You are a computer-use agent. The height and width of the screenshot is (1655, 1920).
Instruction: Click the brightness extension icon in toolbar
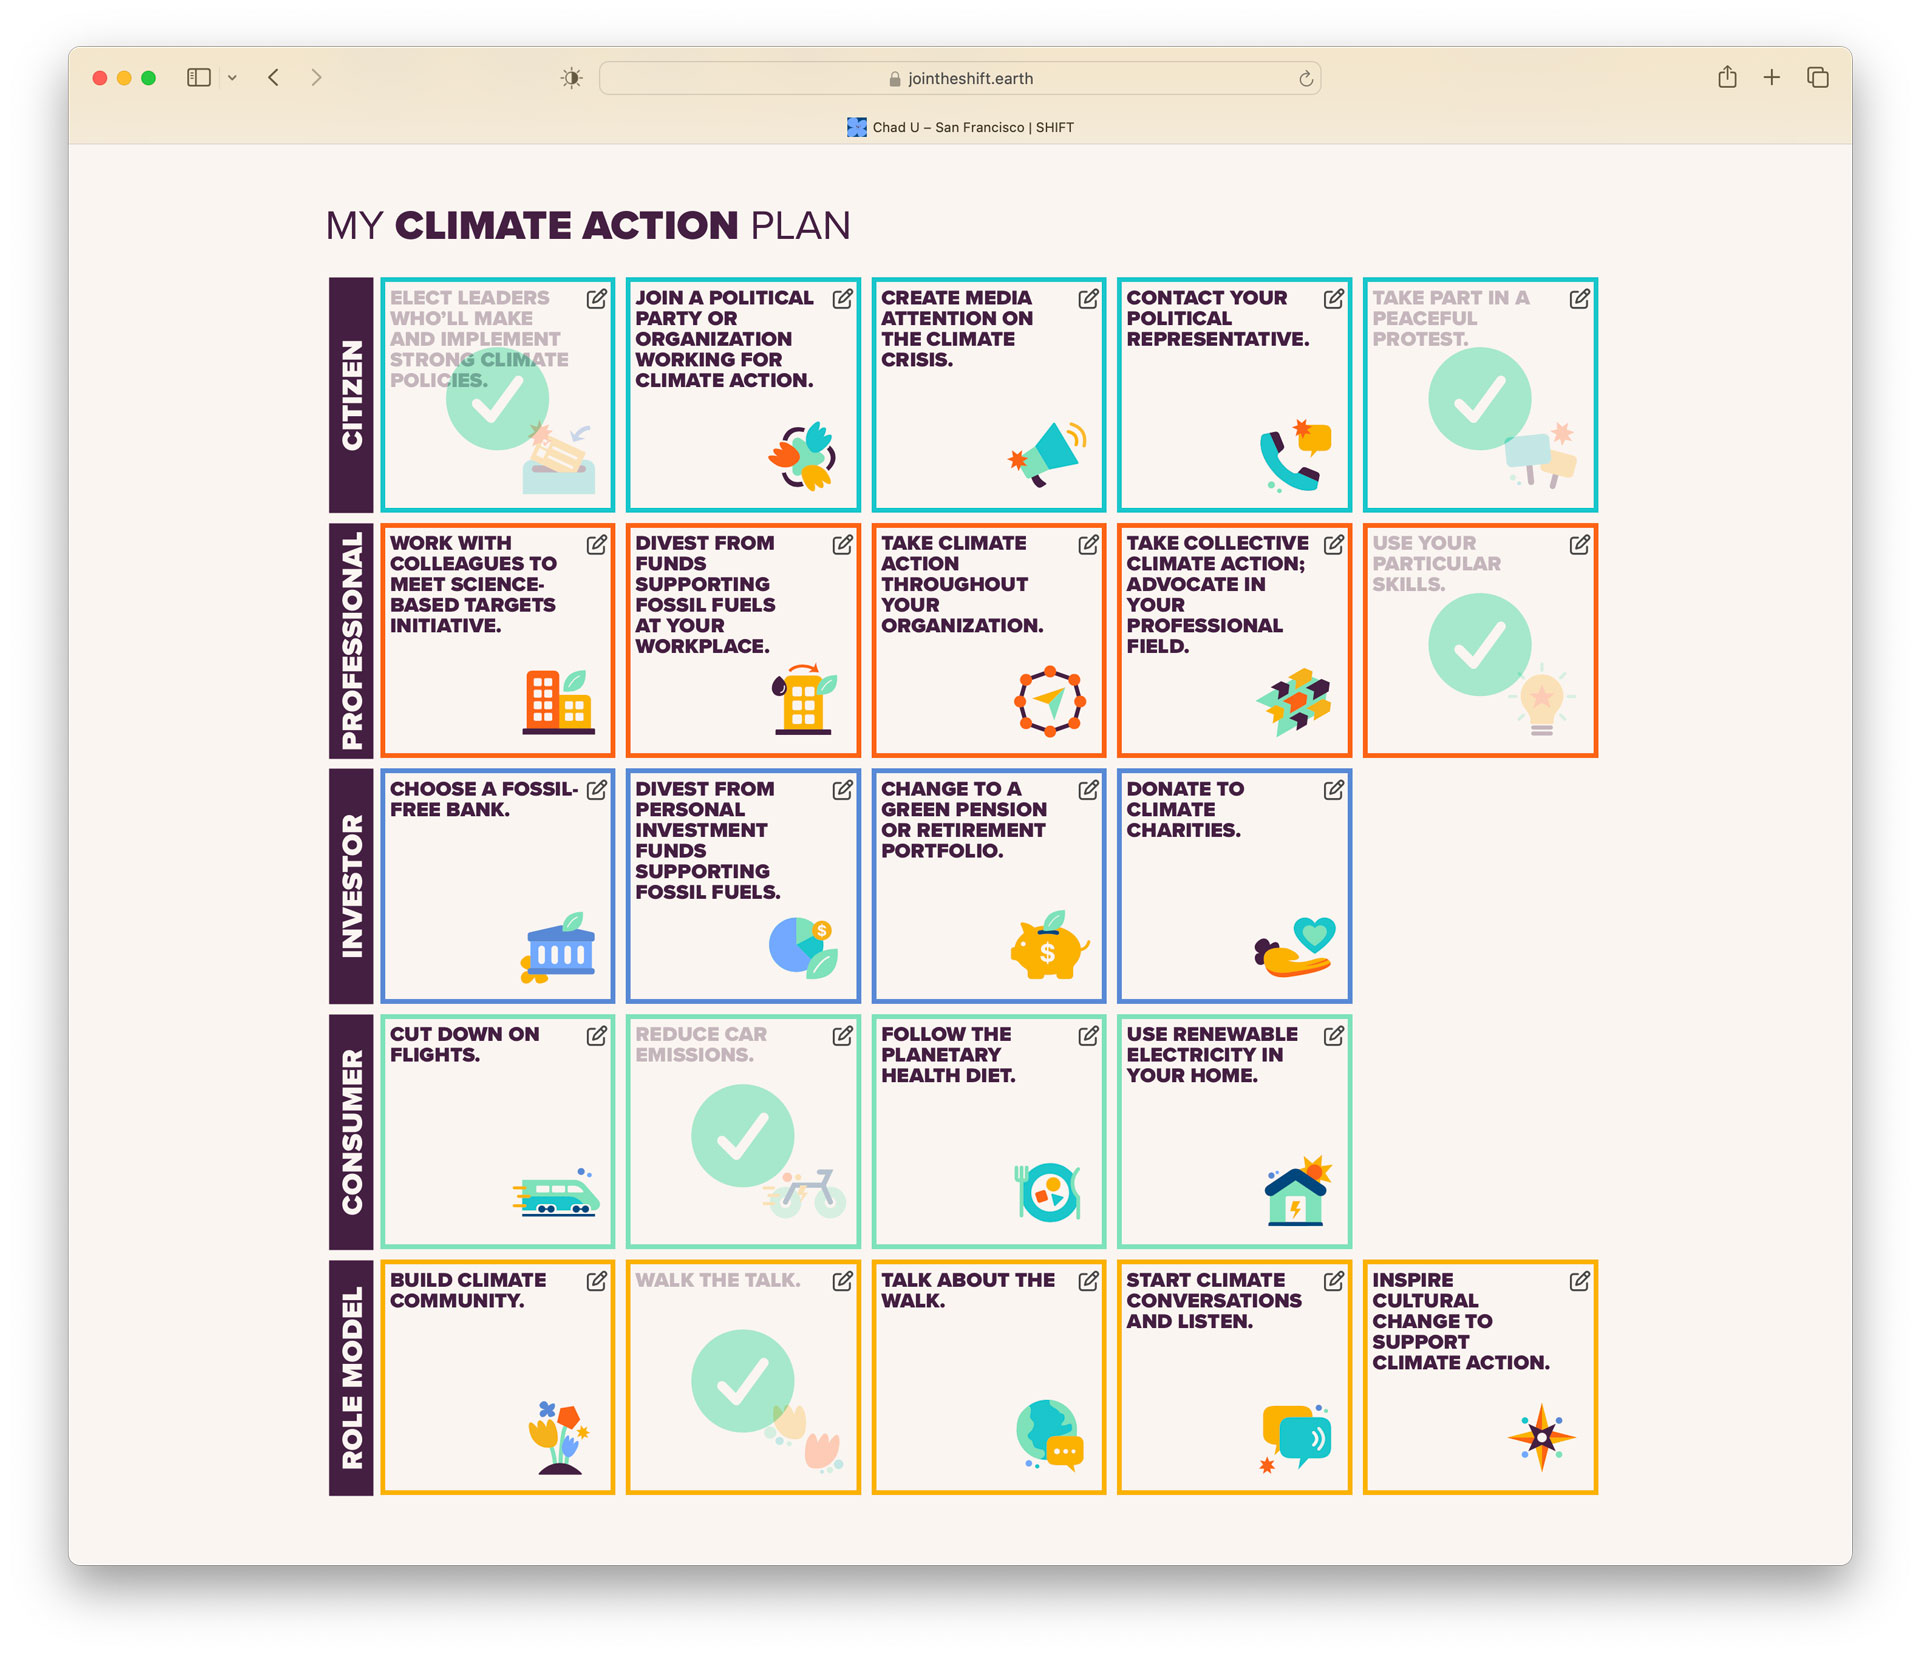571,78
